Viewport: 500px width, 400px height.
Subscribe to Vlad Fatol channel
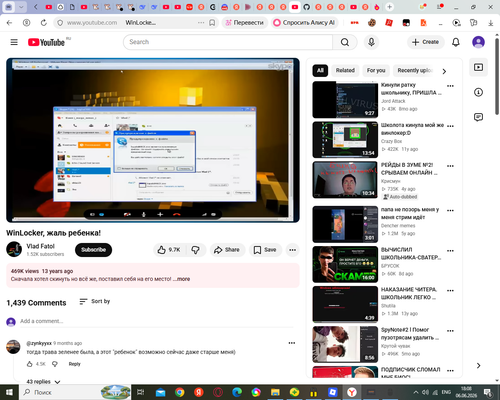93,250
